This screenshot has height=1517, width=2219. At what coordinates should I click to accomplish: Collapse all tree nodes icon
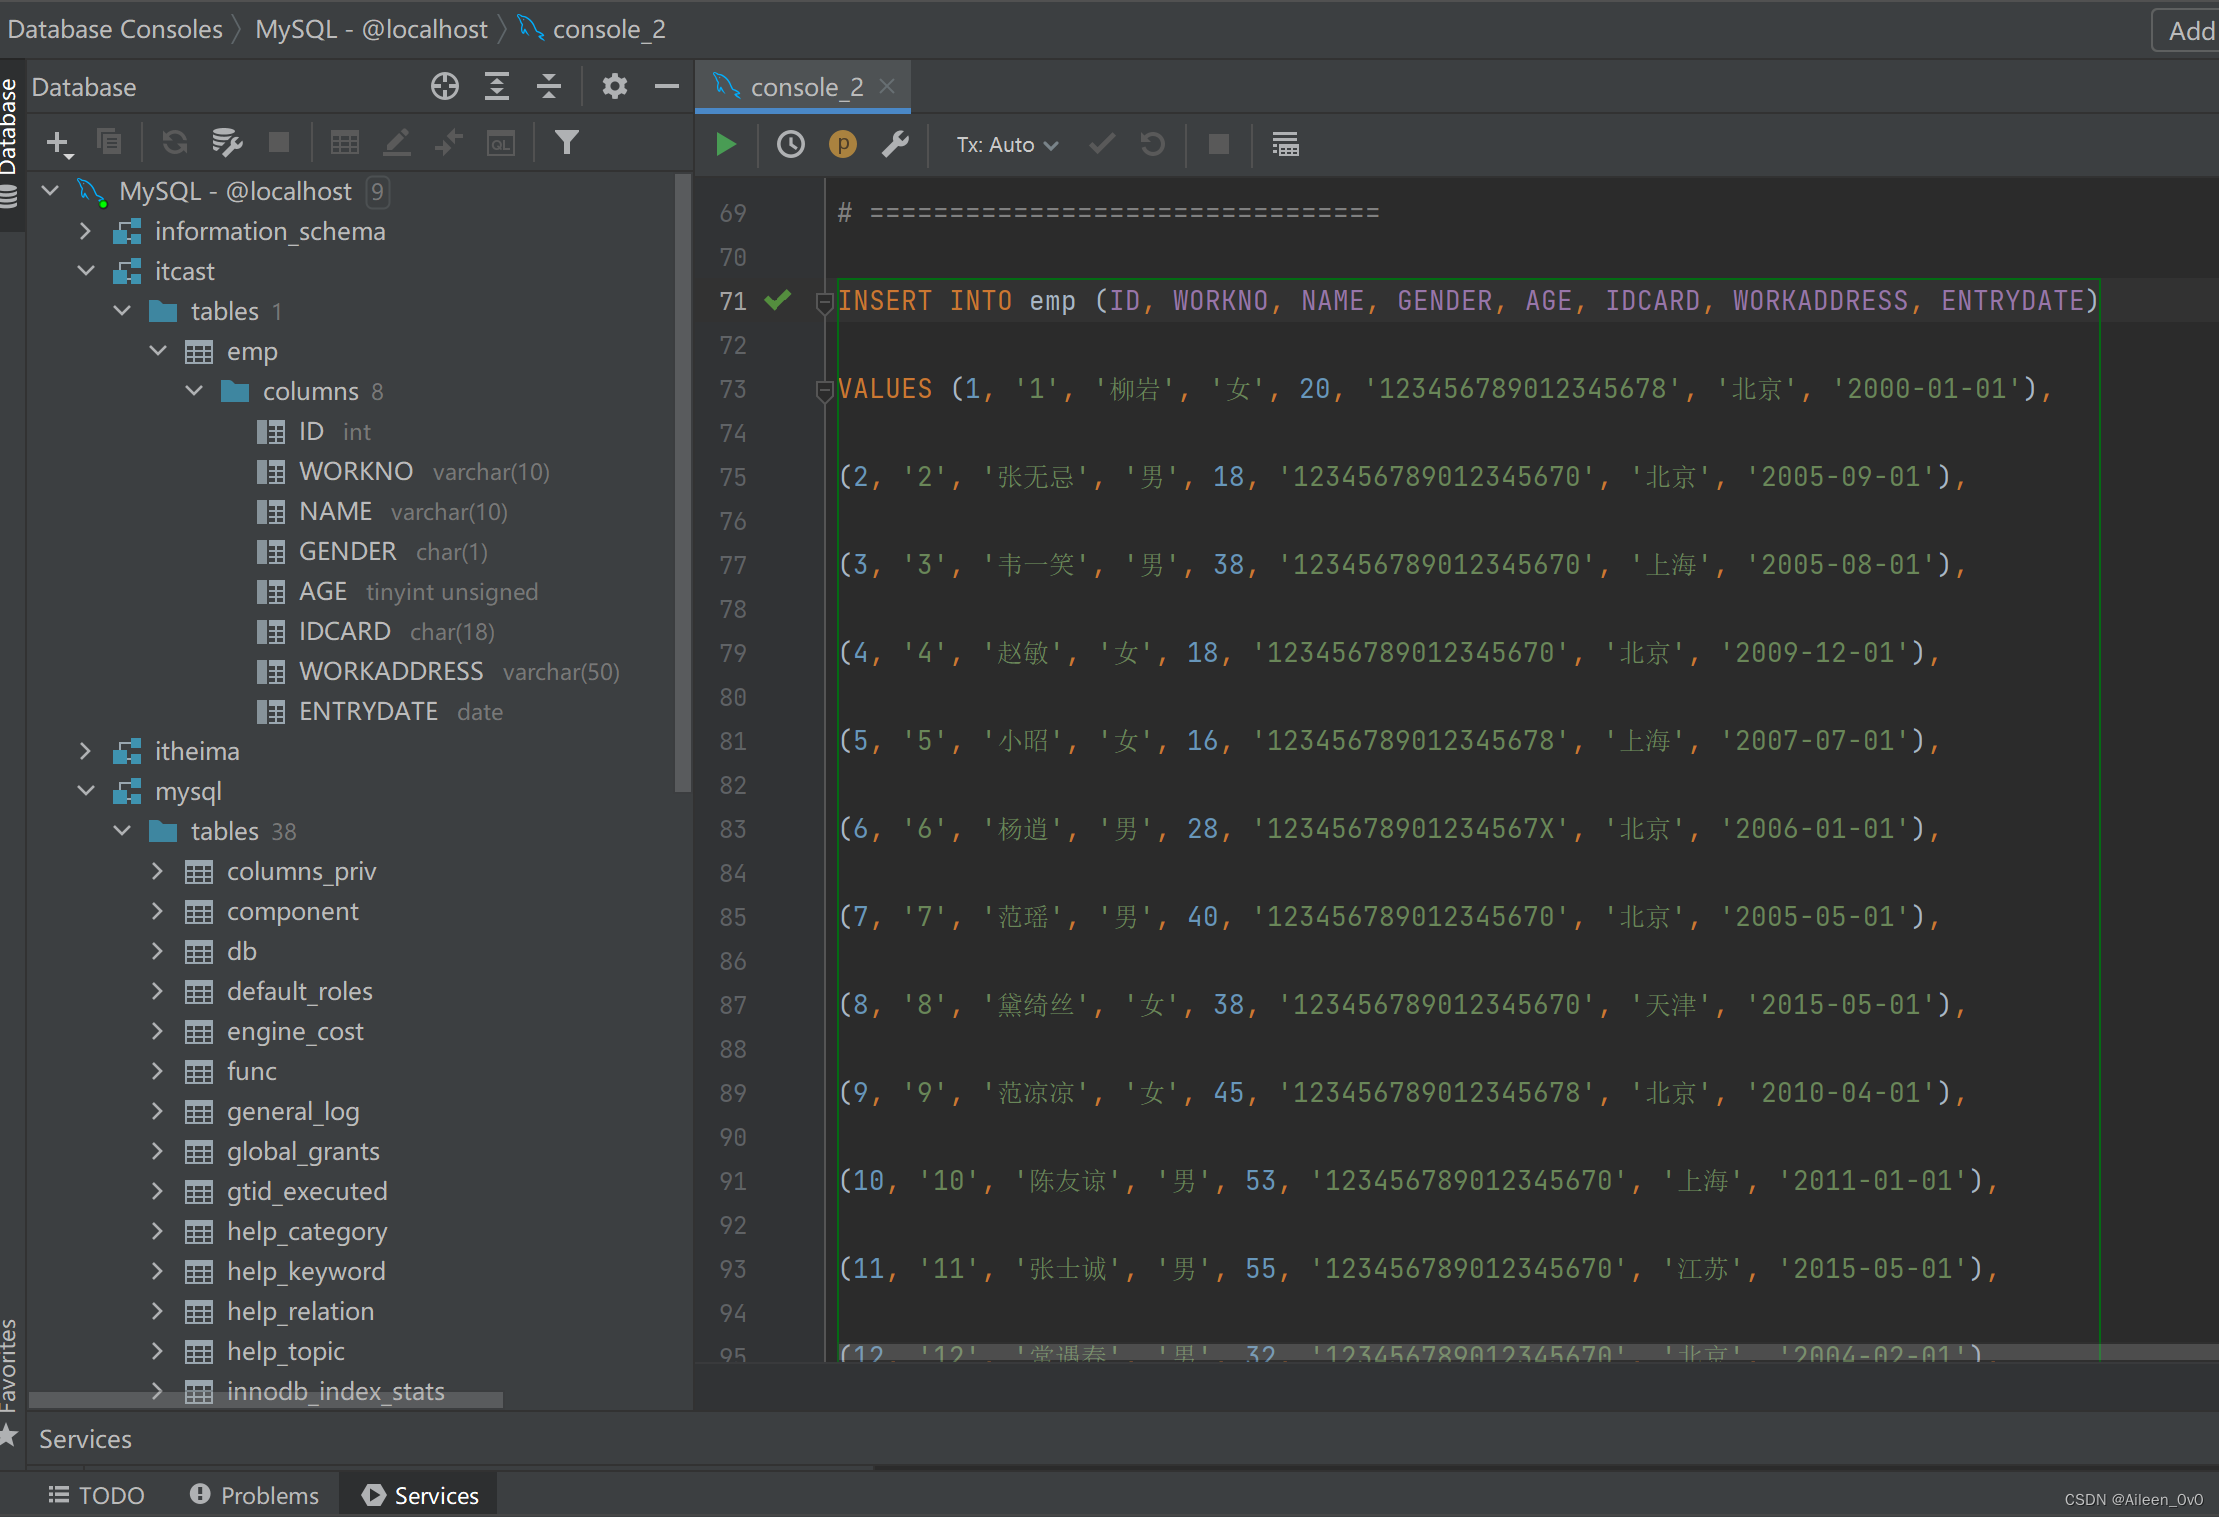click(x=549, y=87)
